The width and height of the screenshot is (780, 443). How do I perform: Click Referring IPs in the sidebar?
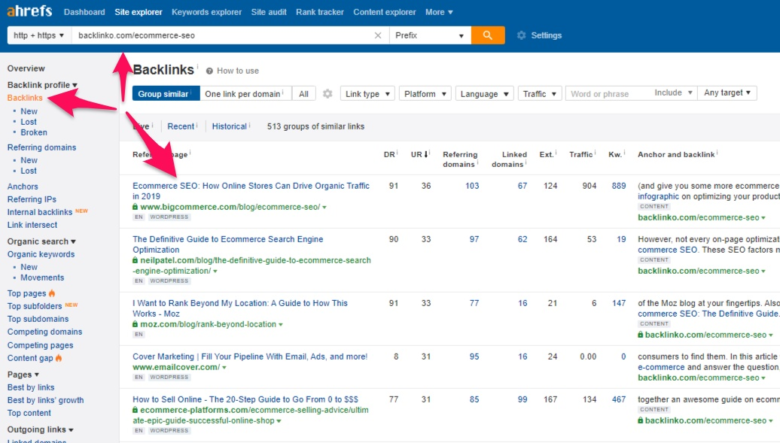coord(32,199)
